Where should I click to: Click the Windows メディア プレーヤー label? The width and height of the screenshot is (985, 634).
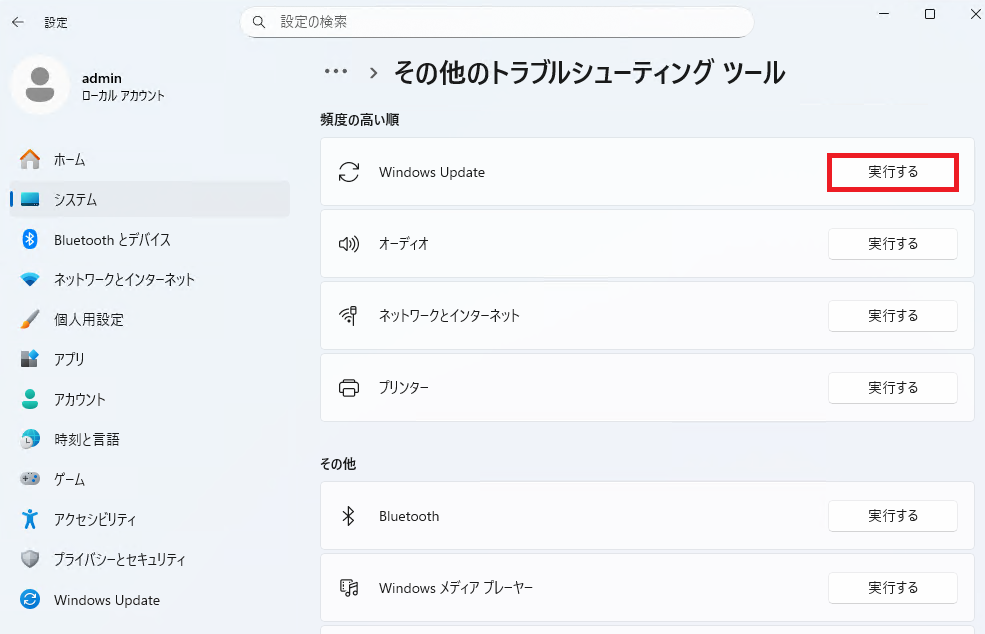[x=455, y=588]
